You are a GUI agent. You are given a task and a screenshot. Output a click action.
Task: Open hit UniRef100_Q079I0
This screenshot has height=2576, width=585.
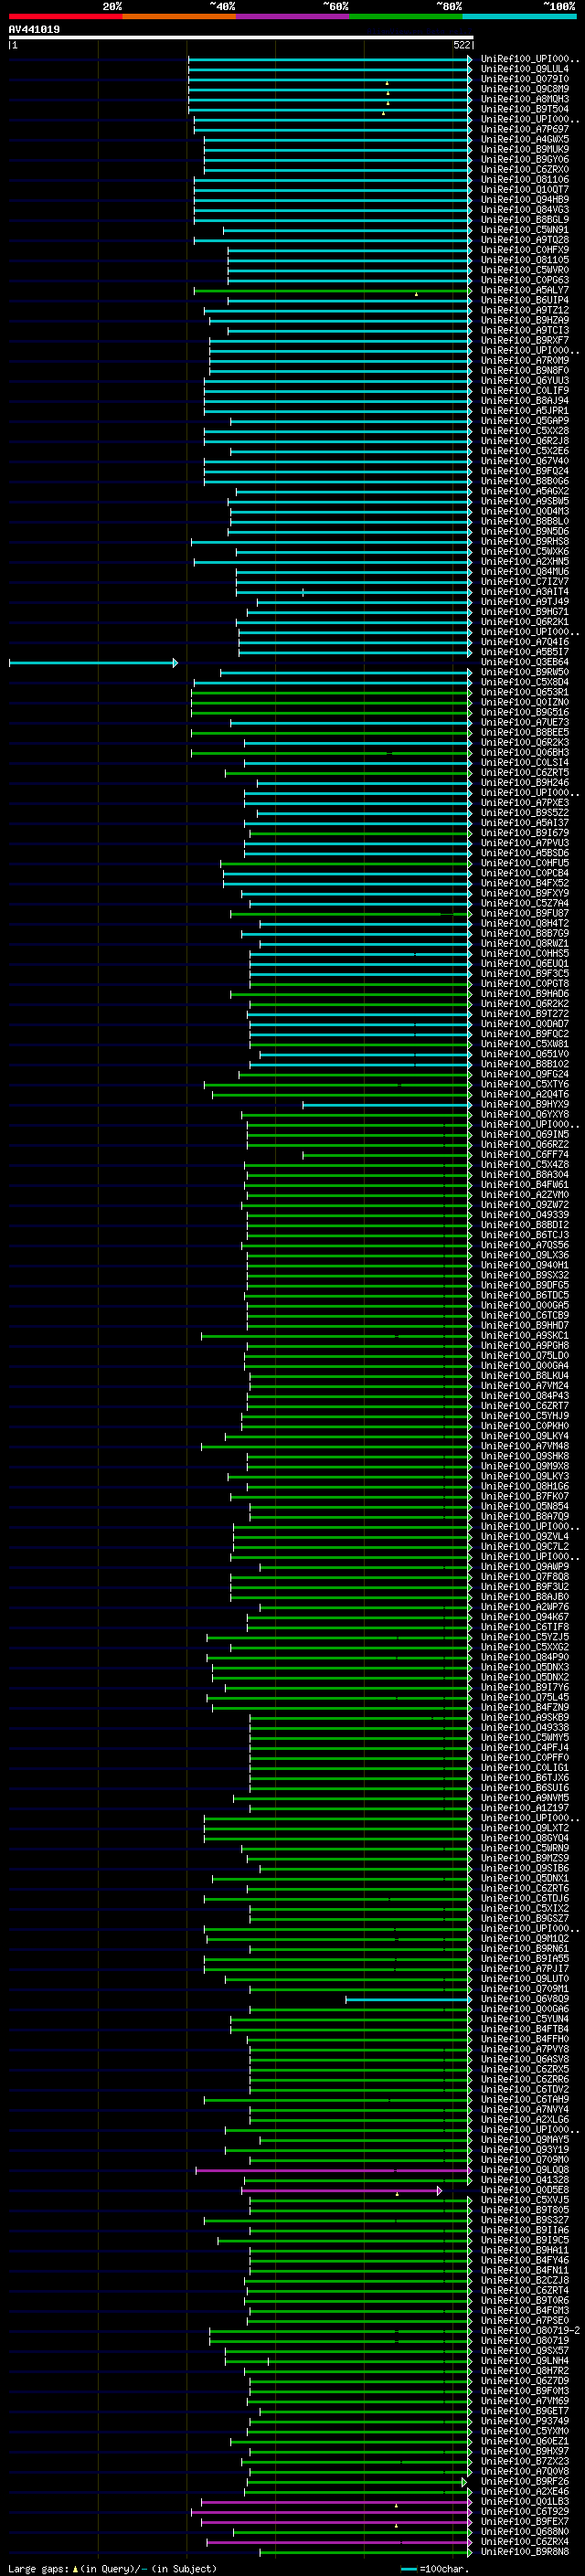[x=525, y=79]
